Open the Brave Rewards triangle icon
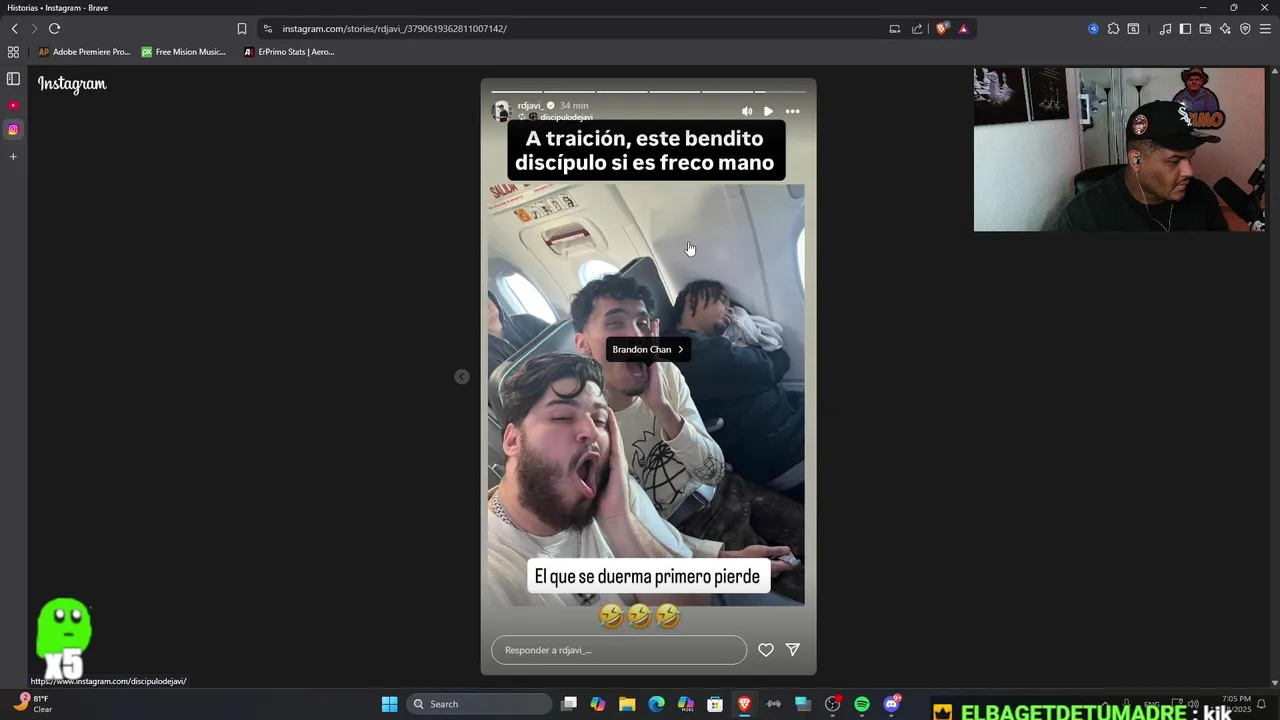Viewport: 1280px width, 720px height. [963, 29]
